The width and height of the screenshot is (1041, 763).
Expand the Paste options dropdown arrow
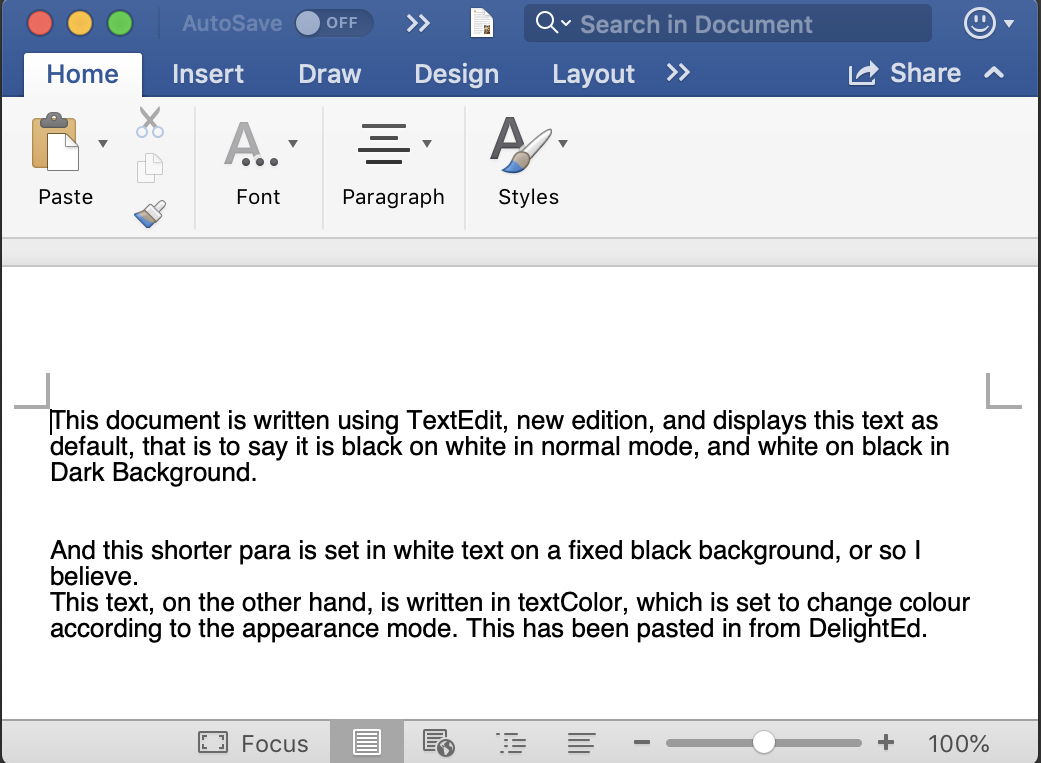103,144
